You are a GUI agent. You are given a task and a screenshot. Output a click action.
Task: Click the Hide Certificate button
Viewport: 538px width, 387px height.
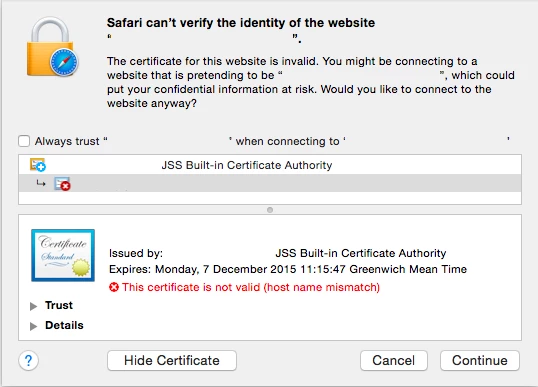pos(172,361)
